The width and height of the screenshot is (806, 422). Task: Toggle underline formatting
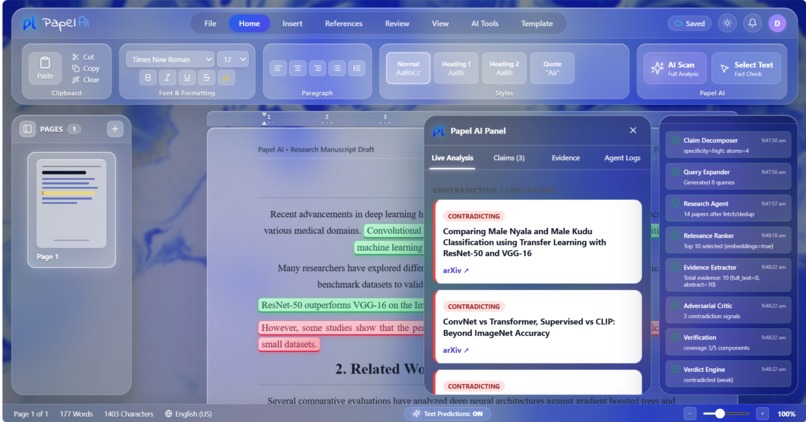click(x=187, y=78)
